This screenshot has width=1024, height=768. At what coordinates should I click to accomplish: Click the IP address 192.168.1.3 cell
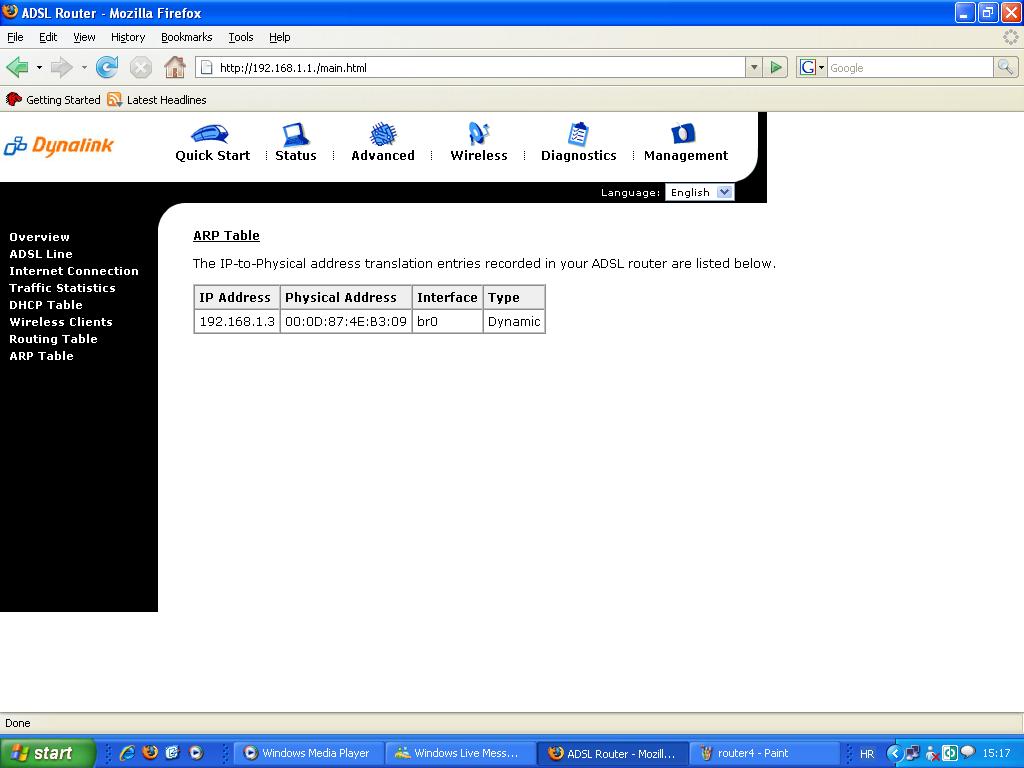coord(237,321)
